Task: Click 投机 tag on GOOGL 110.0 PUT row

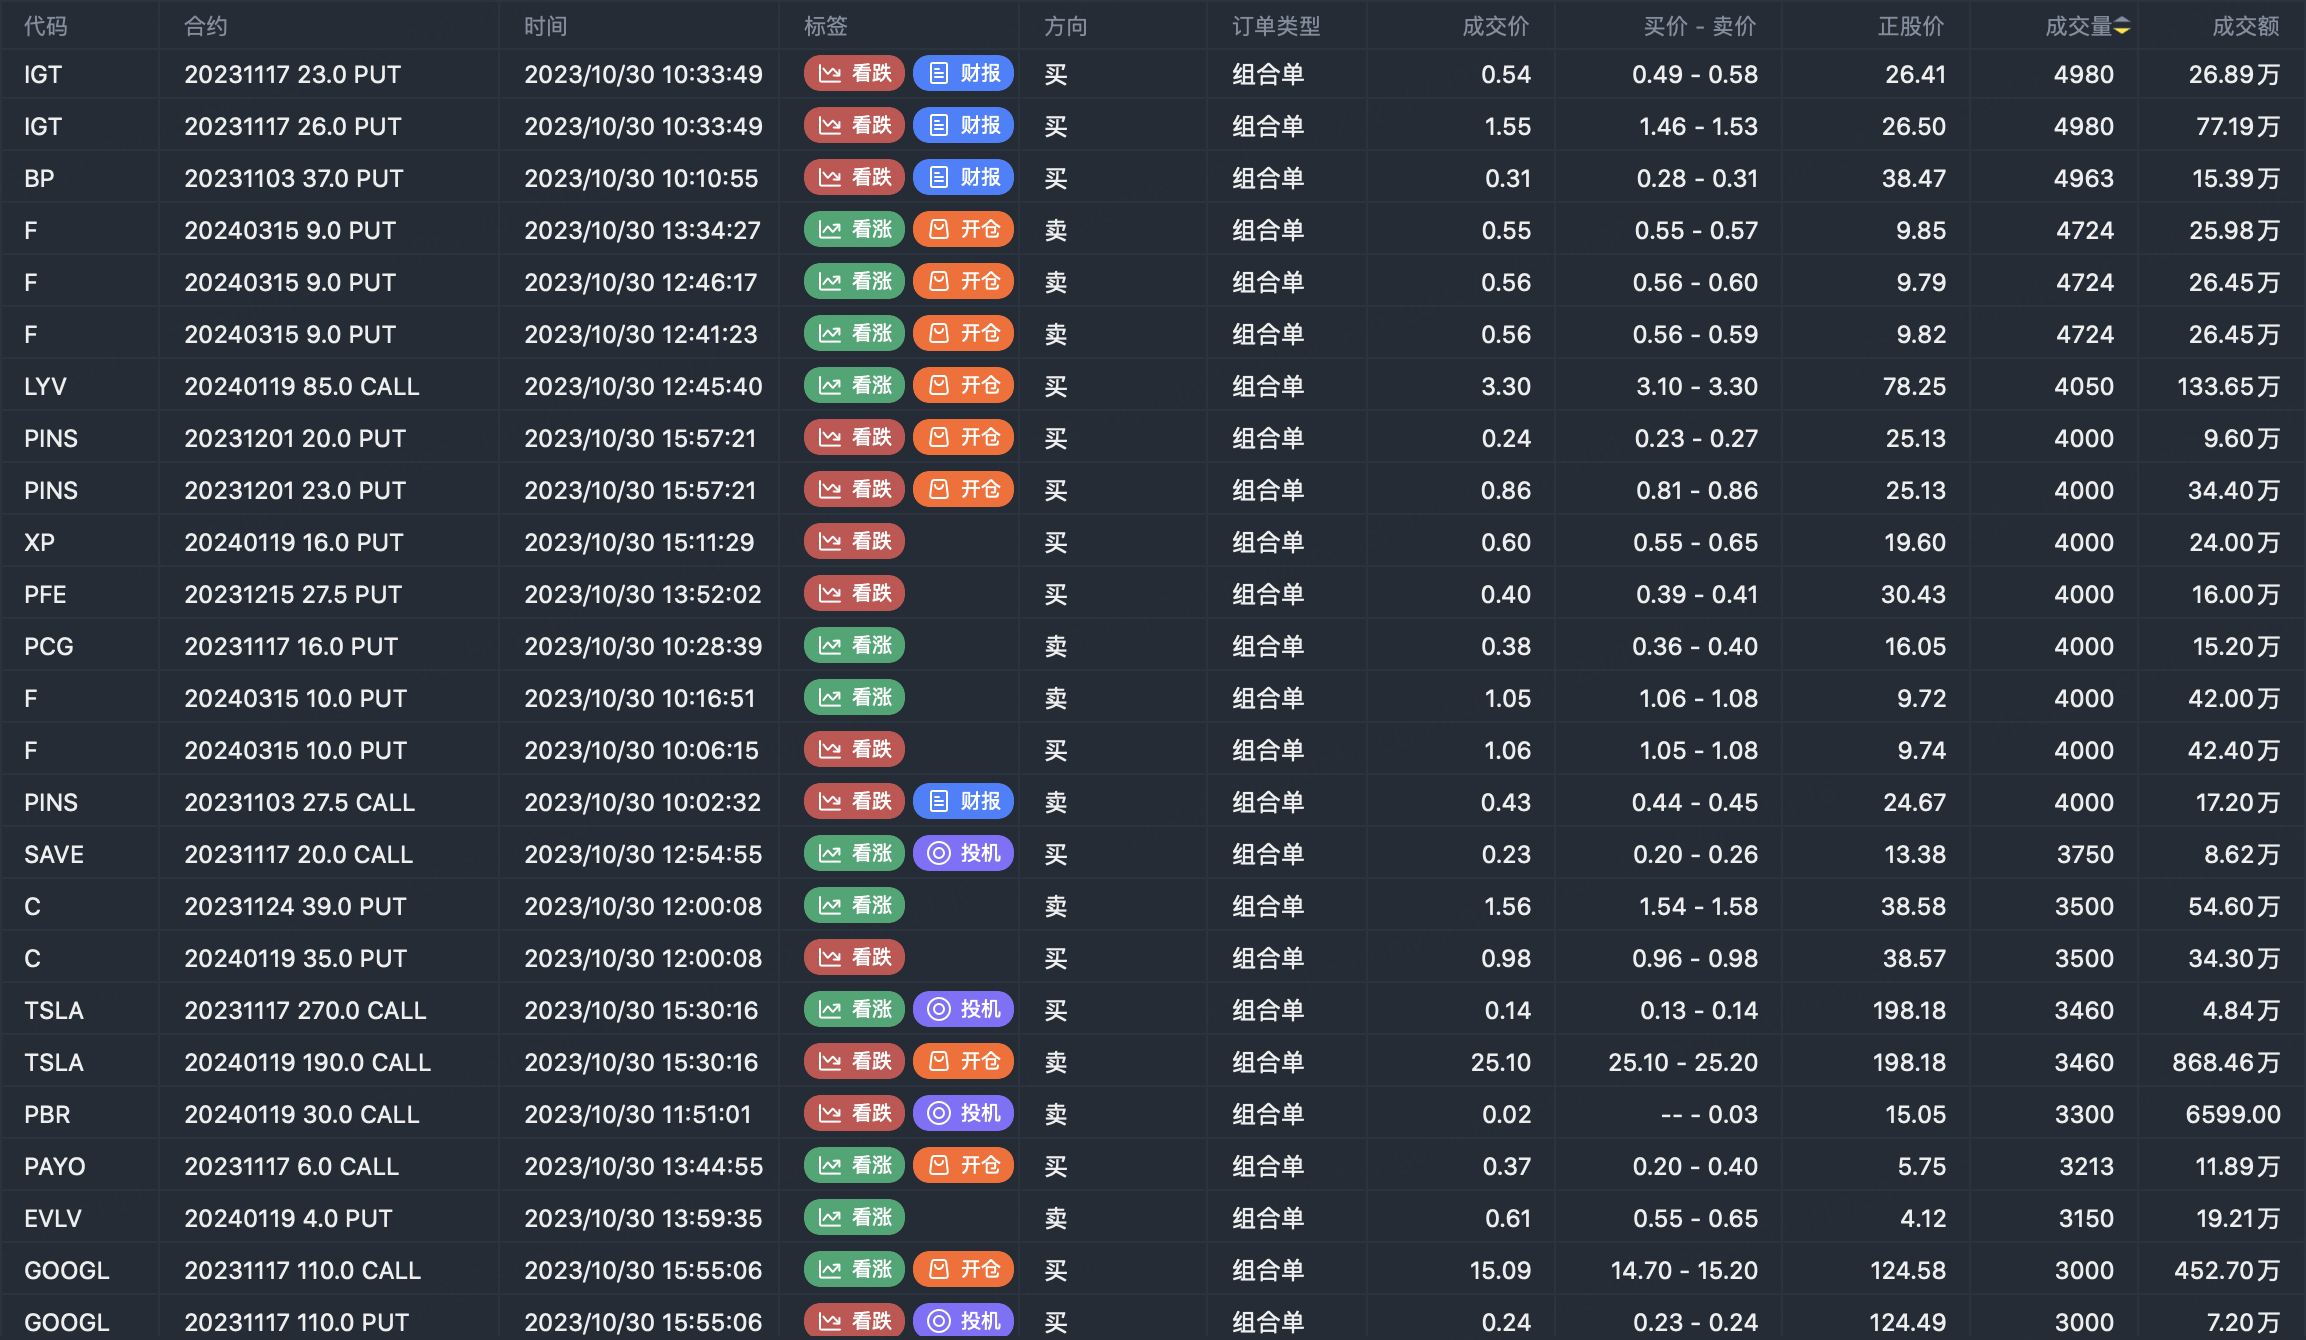Action: point(964,1321)
